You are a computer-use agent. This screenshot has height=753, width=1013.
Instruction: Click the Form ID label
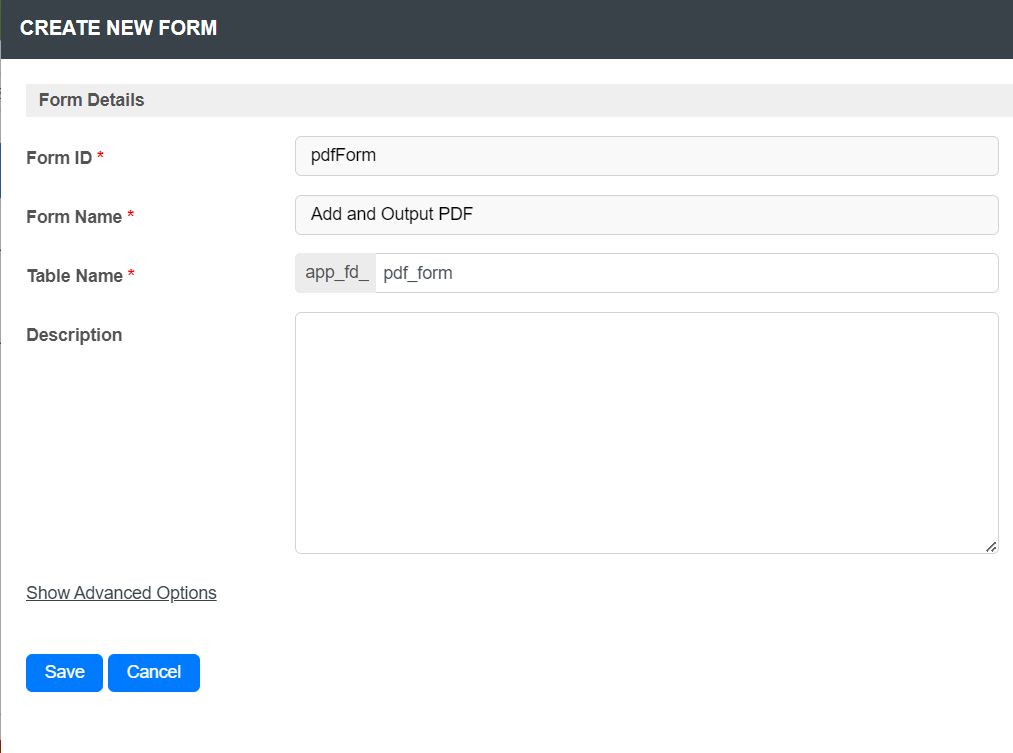tap(59, 158)
